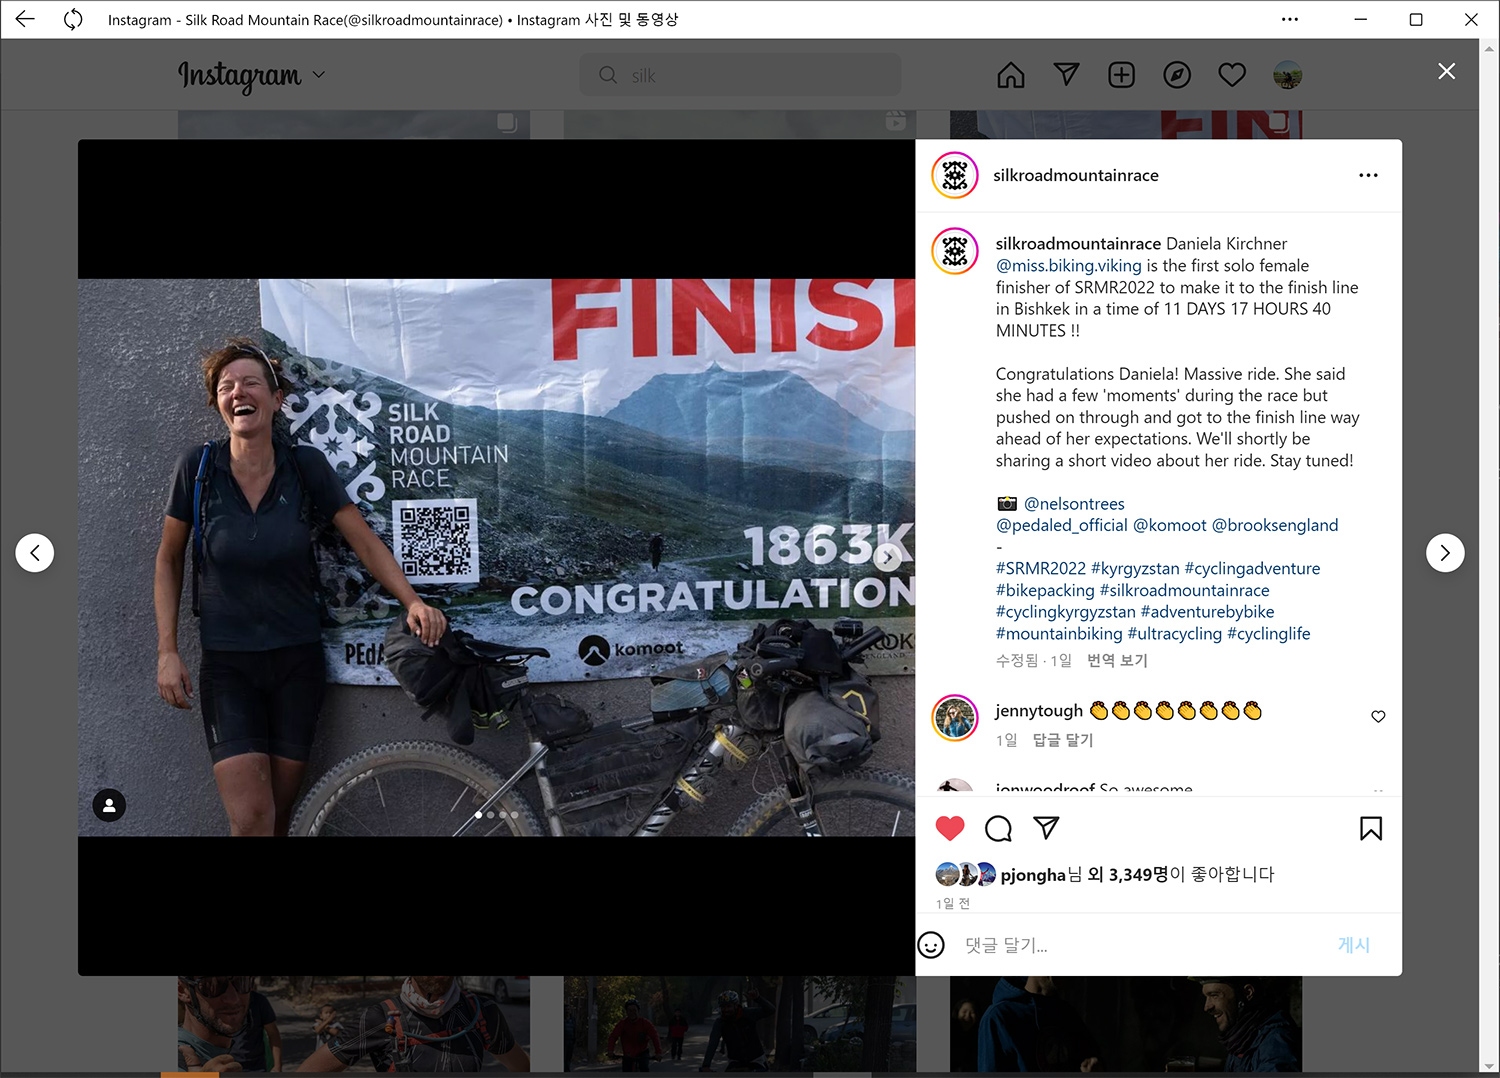The image size is (1500, 1078).
Task: Open the pjongha liker name
Action: [x=1033, y=875]
